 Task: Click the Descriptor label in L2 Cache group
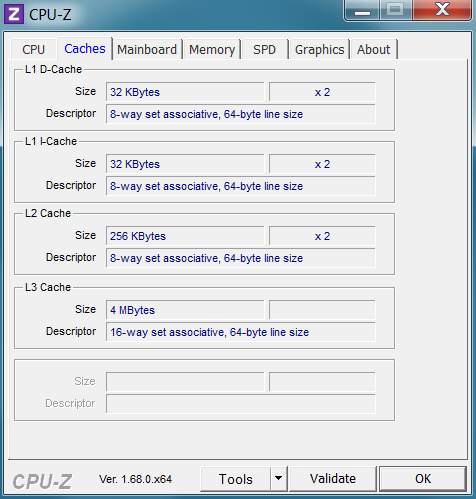(71, 257)
